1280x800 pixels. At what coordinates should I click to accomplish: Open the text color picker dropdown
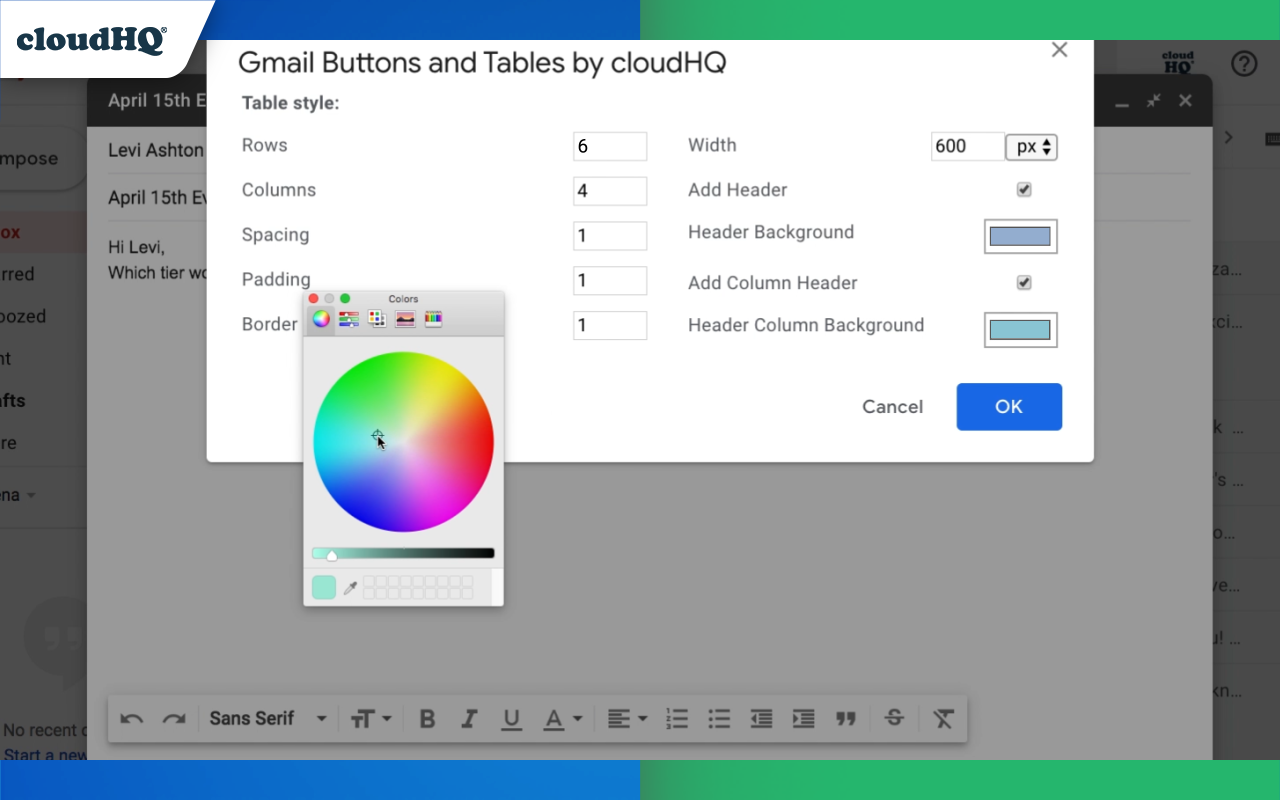tap(562, 718)
